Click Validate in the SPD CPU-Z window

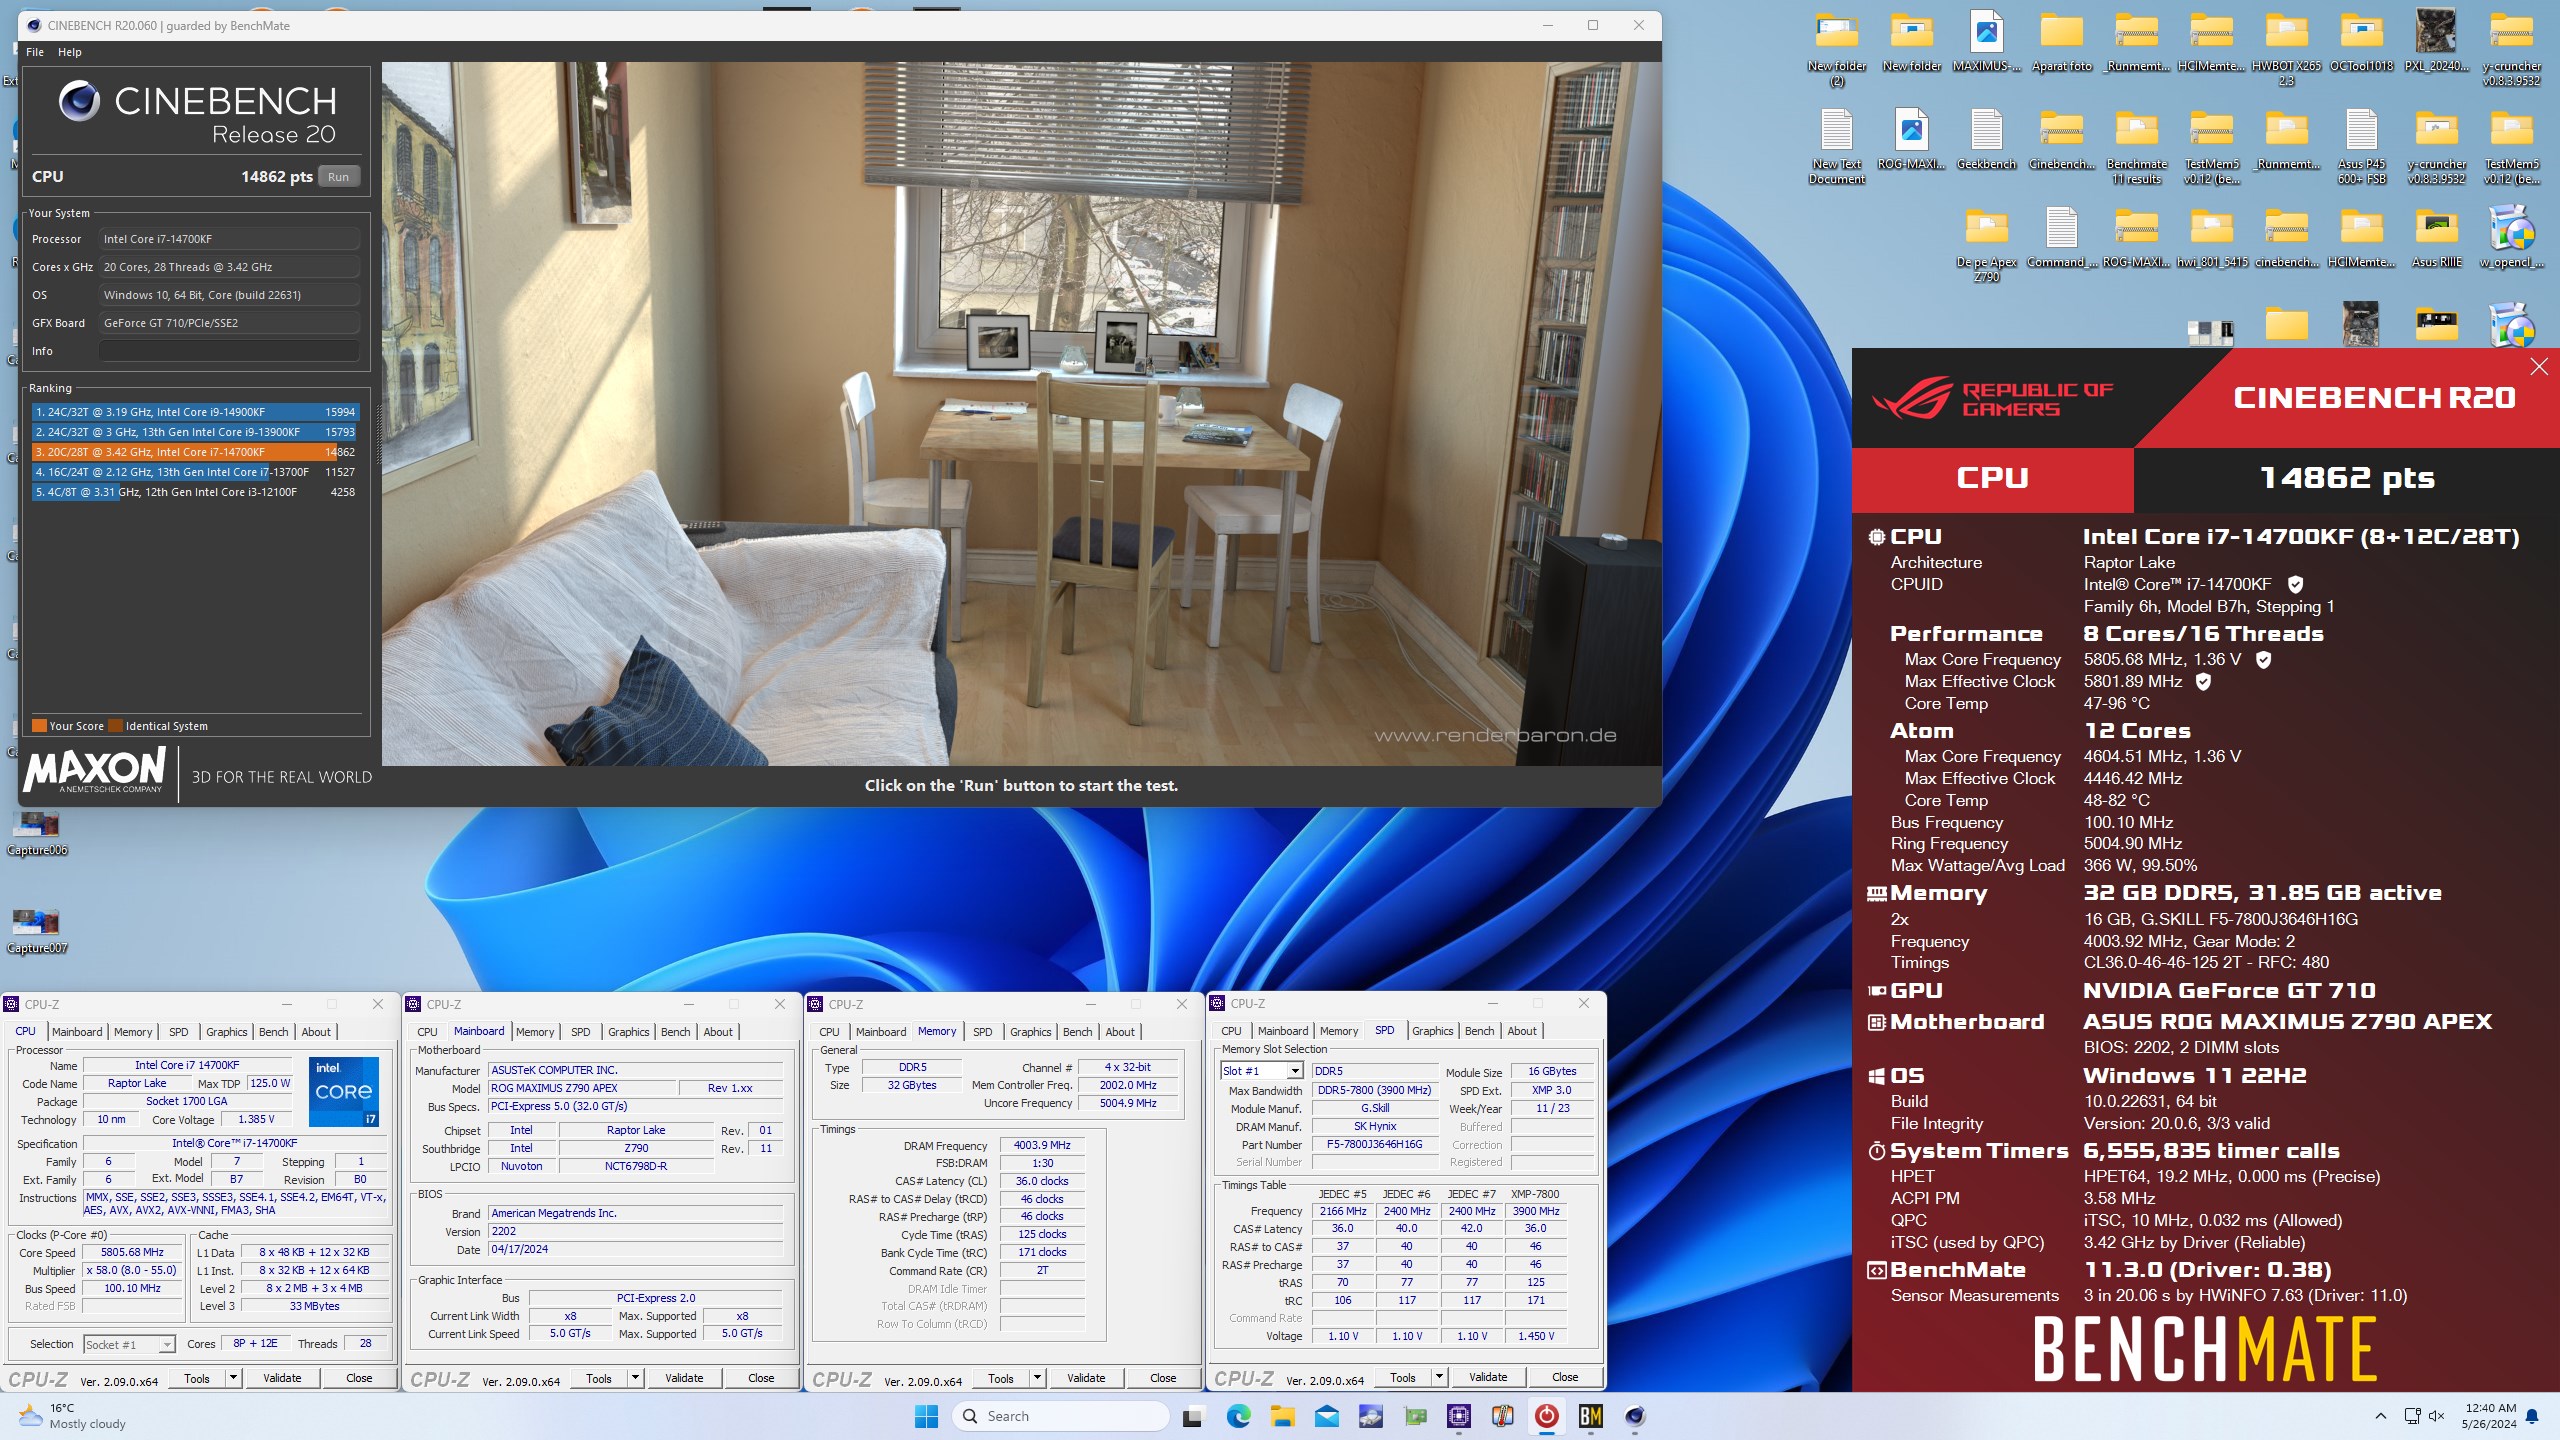(1488, 1377)
